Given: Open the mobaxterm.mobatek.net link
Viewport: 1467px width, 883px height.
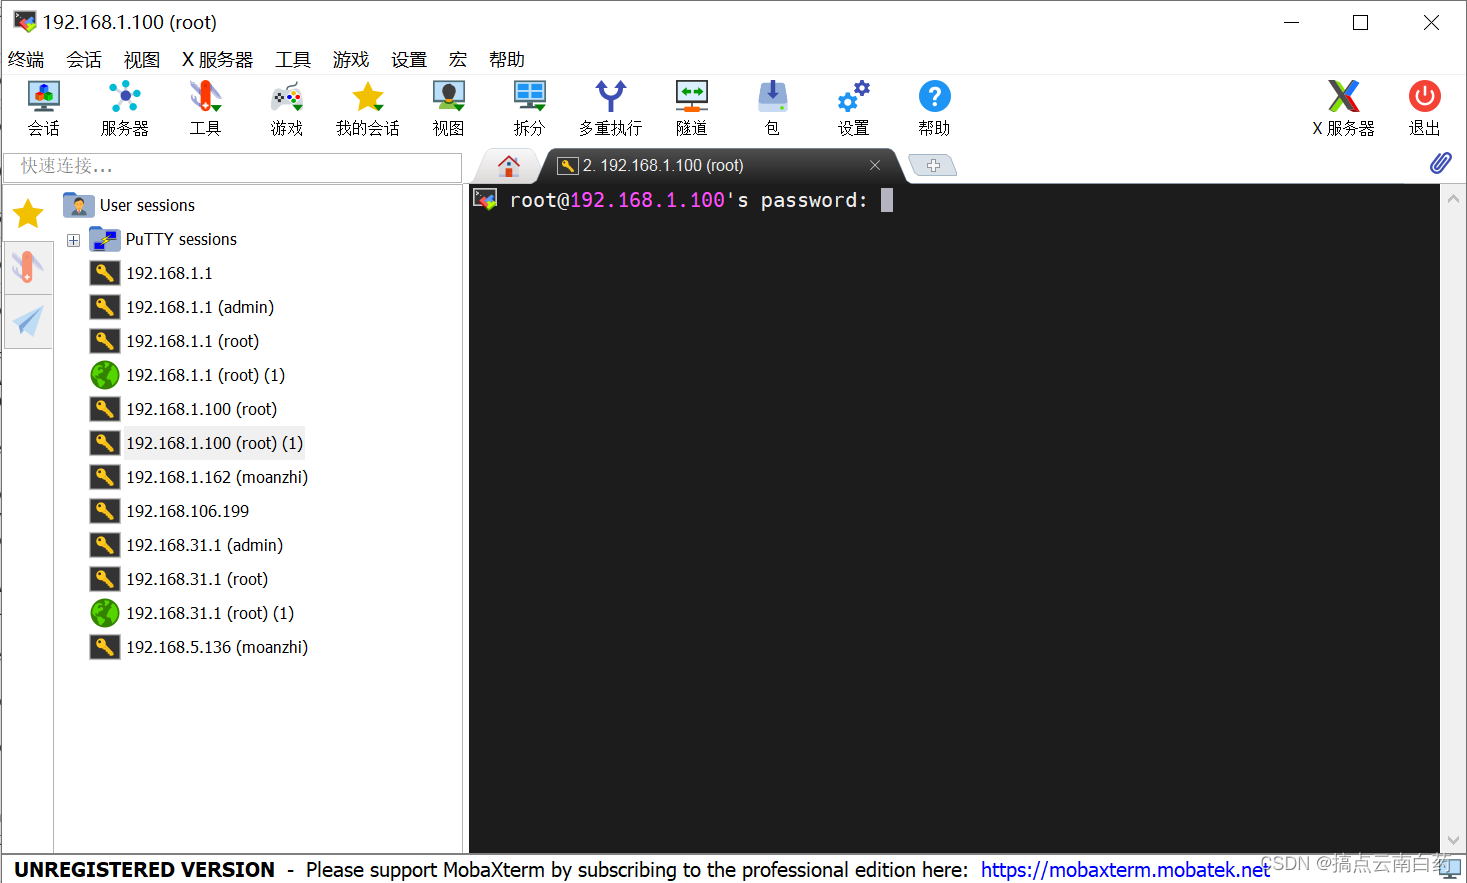Looking at the screenshot, I should coord(1125,870).
